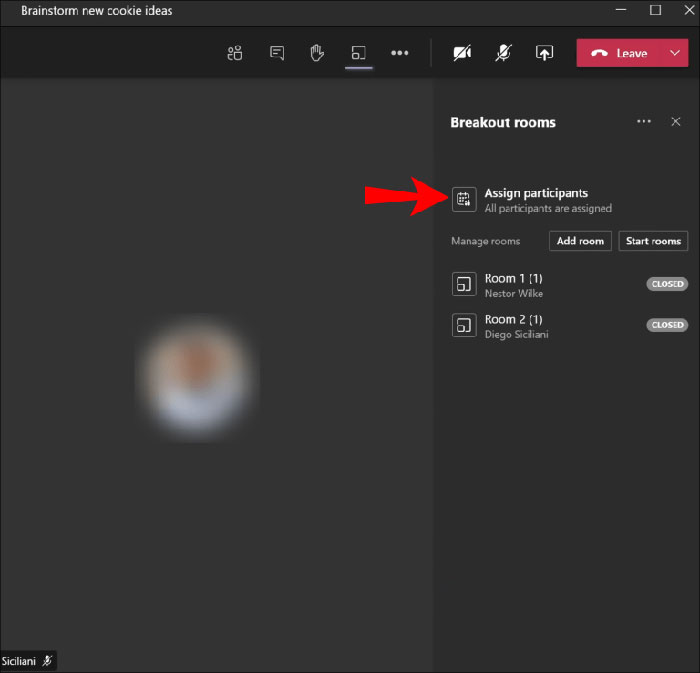
Task: Open the meeting chat icon
Action: [x=277, y=53]
